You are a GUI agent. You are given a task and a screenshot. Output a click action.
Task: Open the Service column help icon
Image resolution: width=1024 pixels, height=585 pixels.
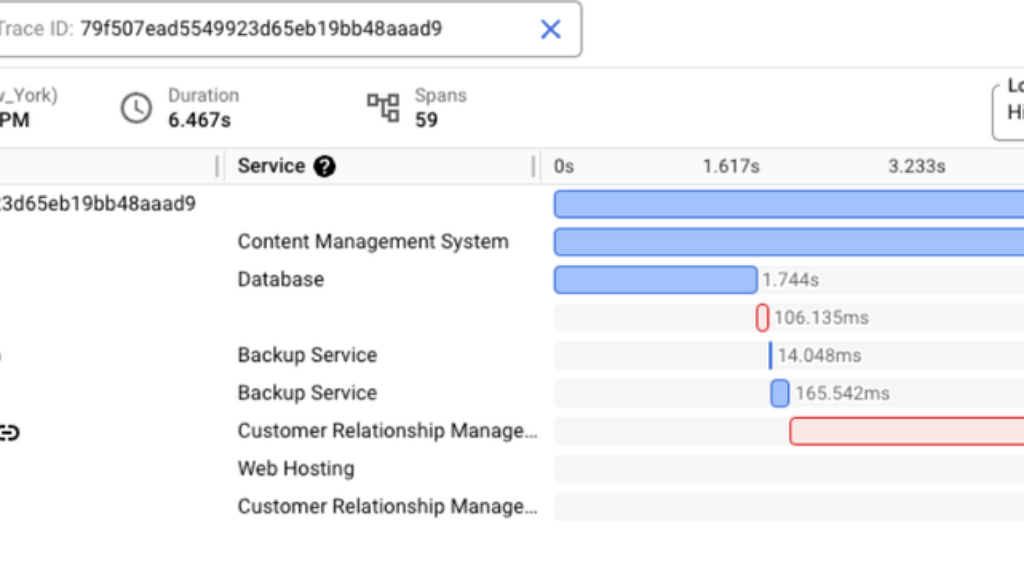point(324,167)
